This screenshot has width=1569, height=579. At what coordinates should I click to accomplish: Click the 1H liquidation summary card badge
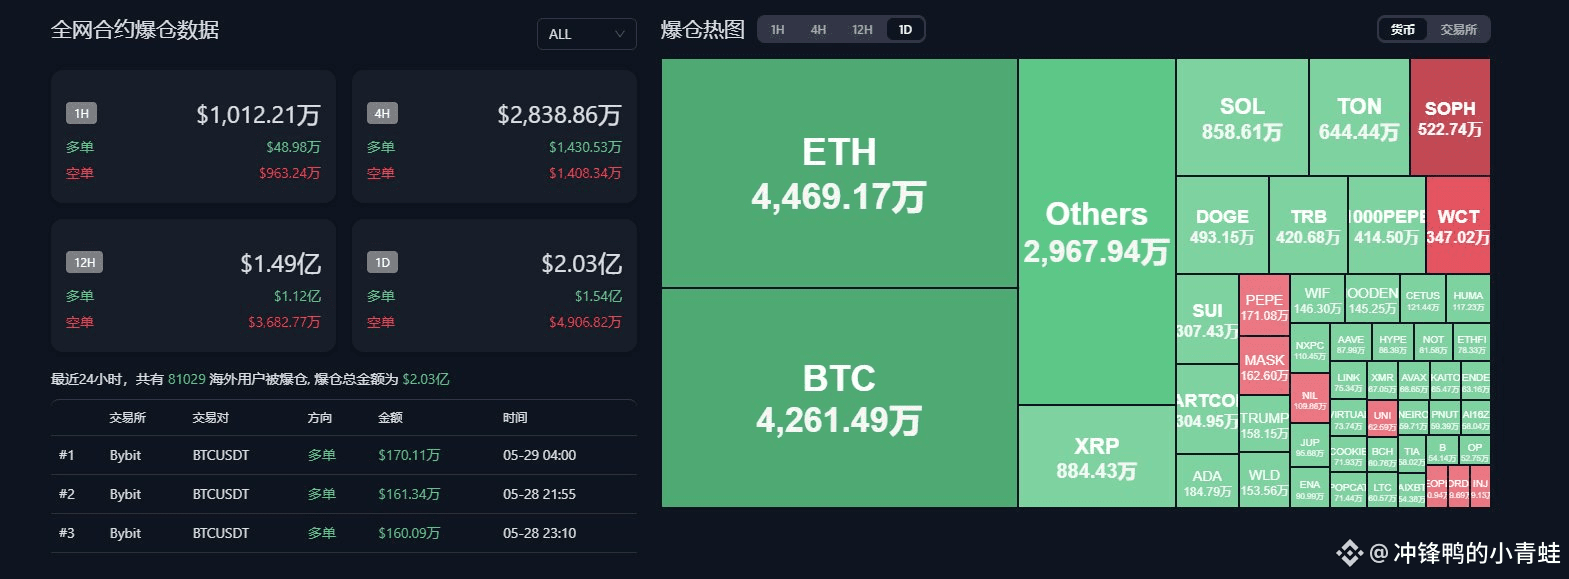click(x=82, y=113)
